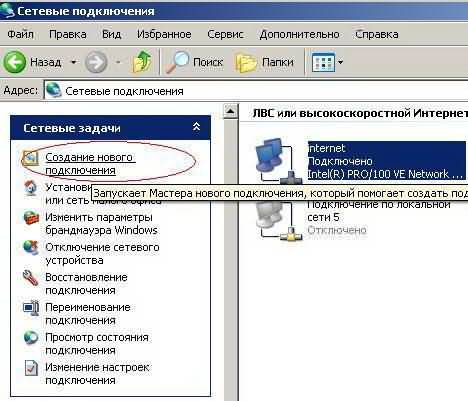Click the address bar field
The image size is (468, 401).
pyautogui.click(x=256, y=91)
